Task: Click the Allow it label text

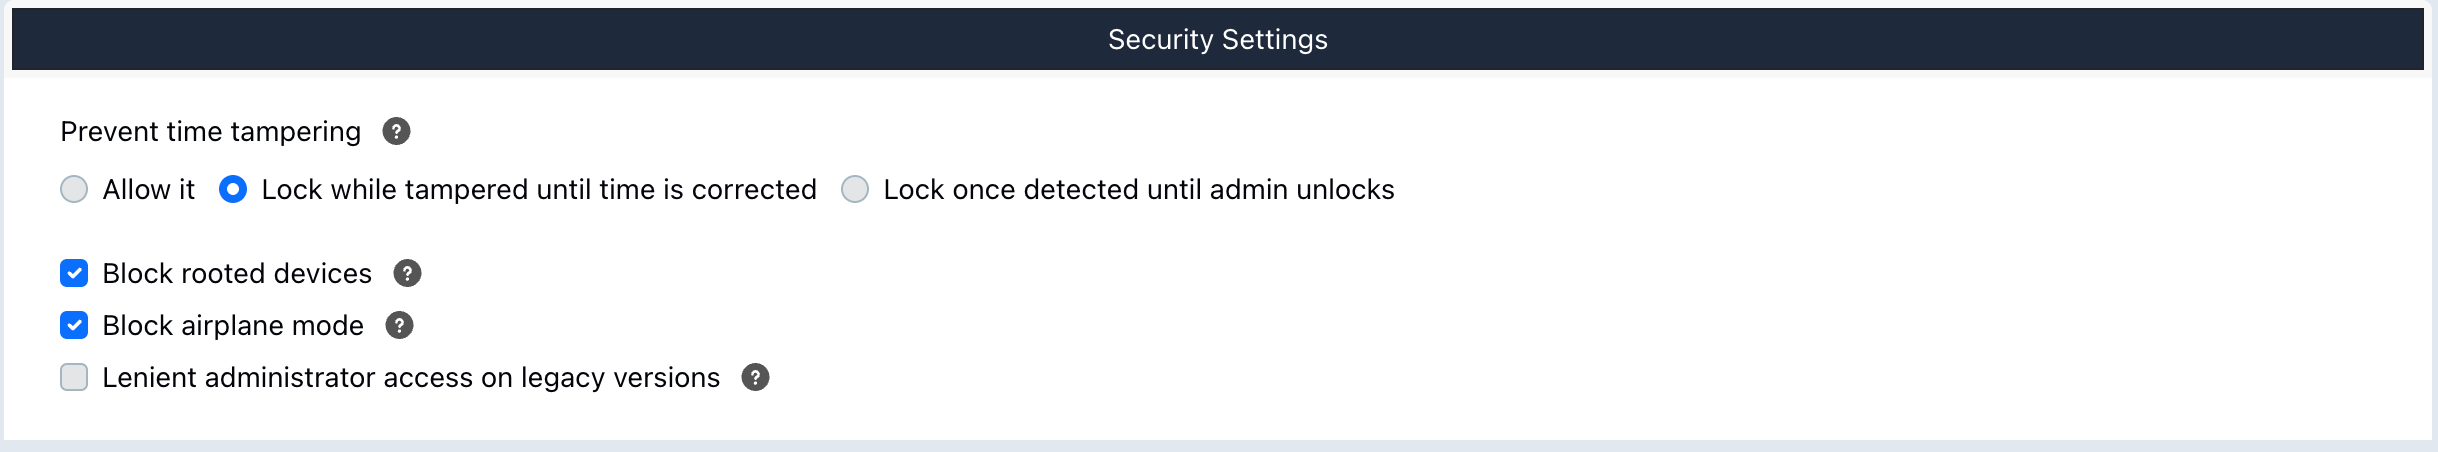Action: [149, 189]
